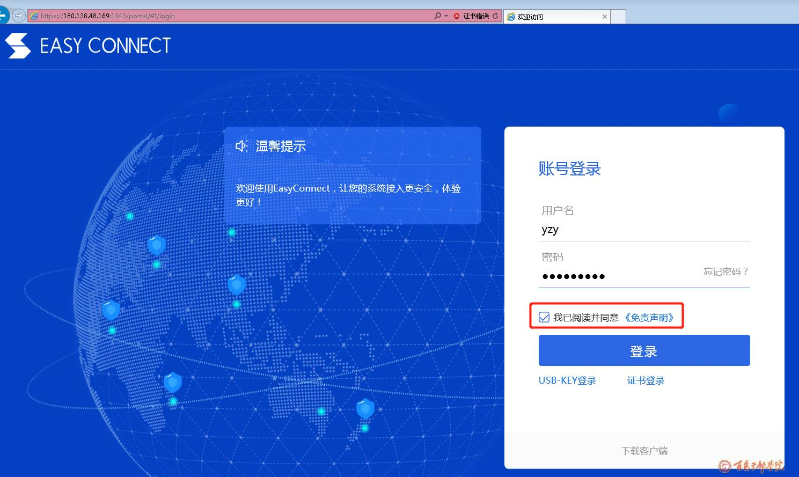
Task: Click the page icon in address bar
Action: click(x=34, y=16)
